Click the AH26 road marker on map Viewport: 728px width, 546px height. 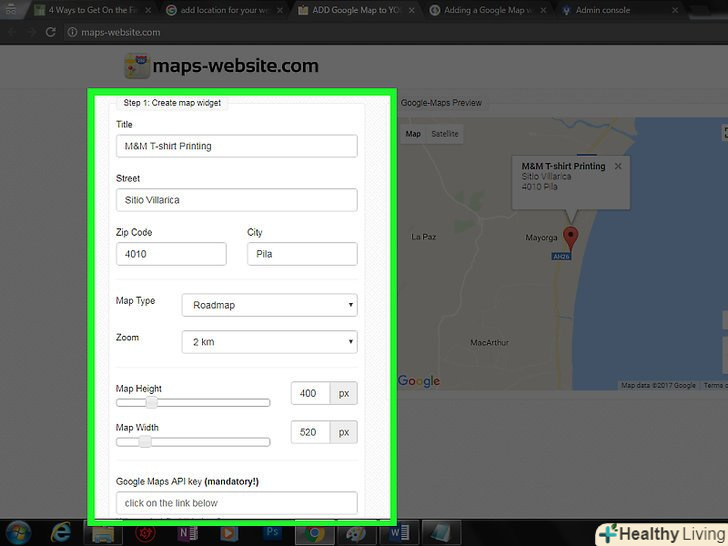561,256
